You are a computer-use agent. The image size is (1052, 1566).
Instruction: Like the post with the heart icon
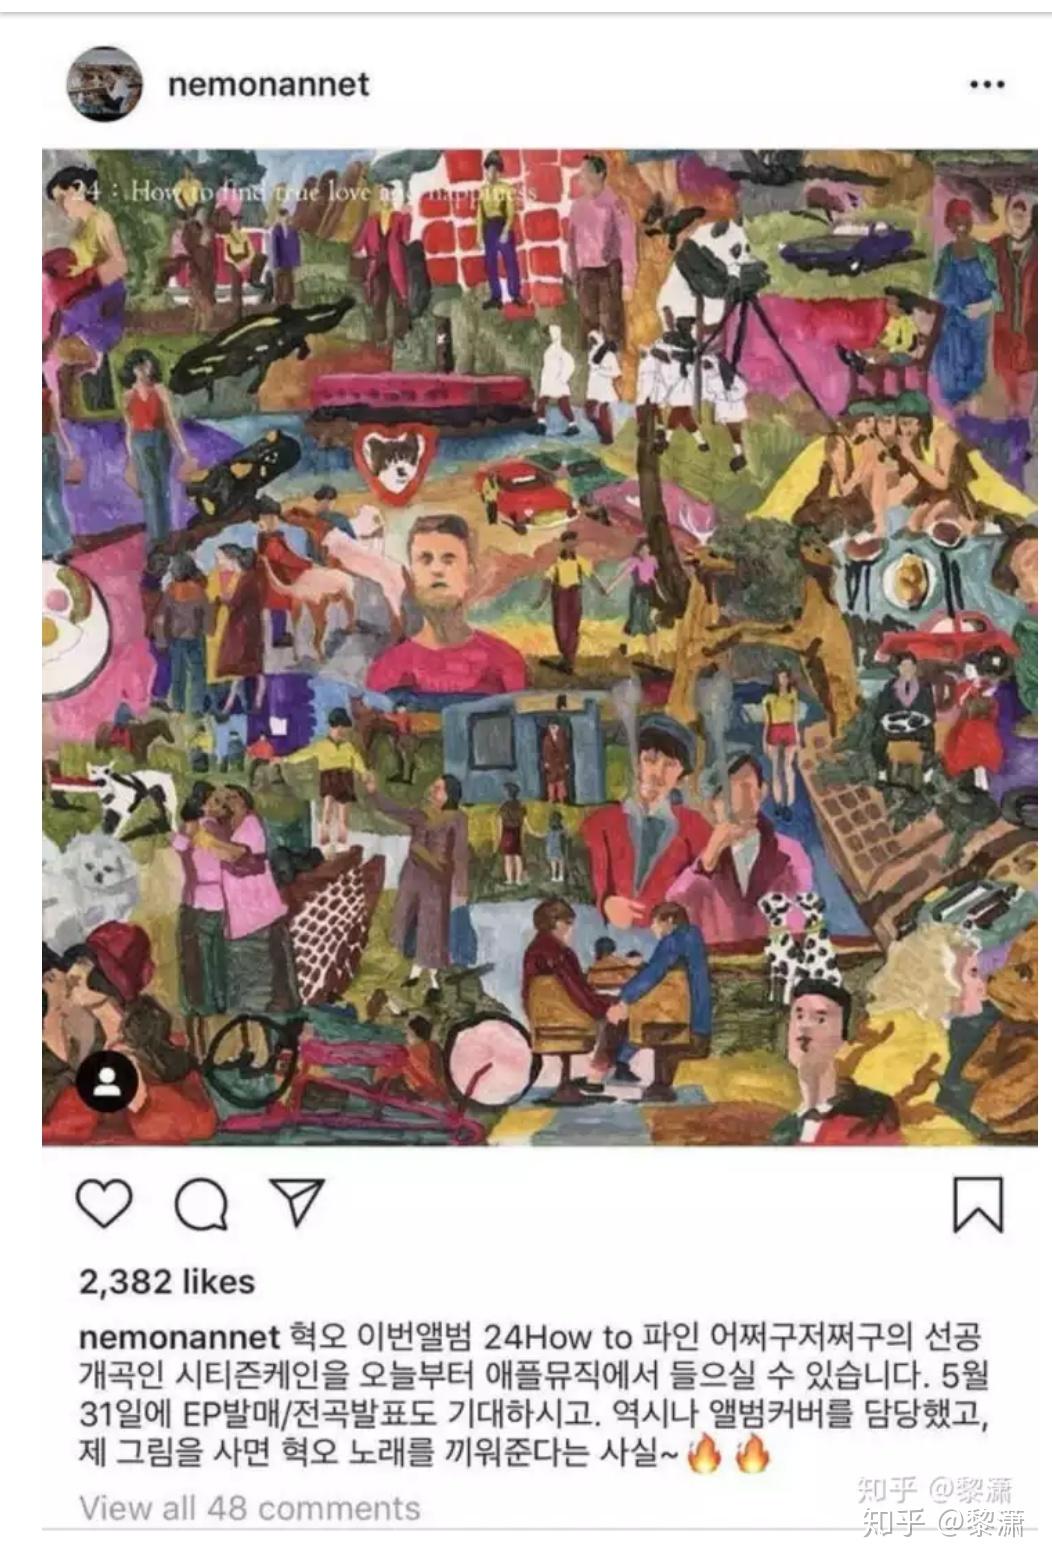tap(104, 1204)
